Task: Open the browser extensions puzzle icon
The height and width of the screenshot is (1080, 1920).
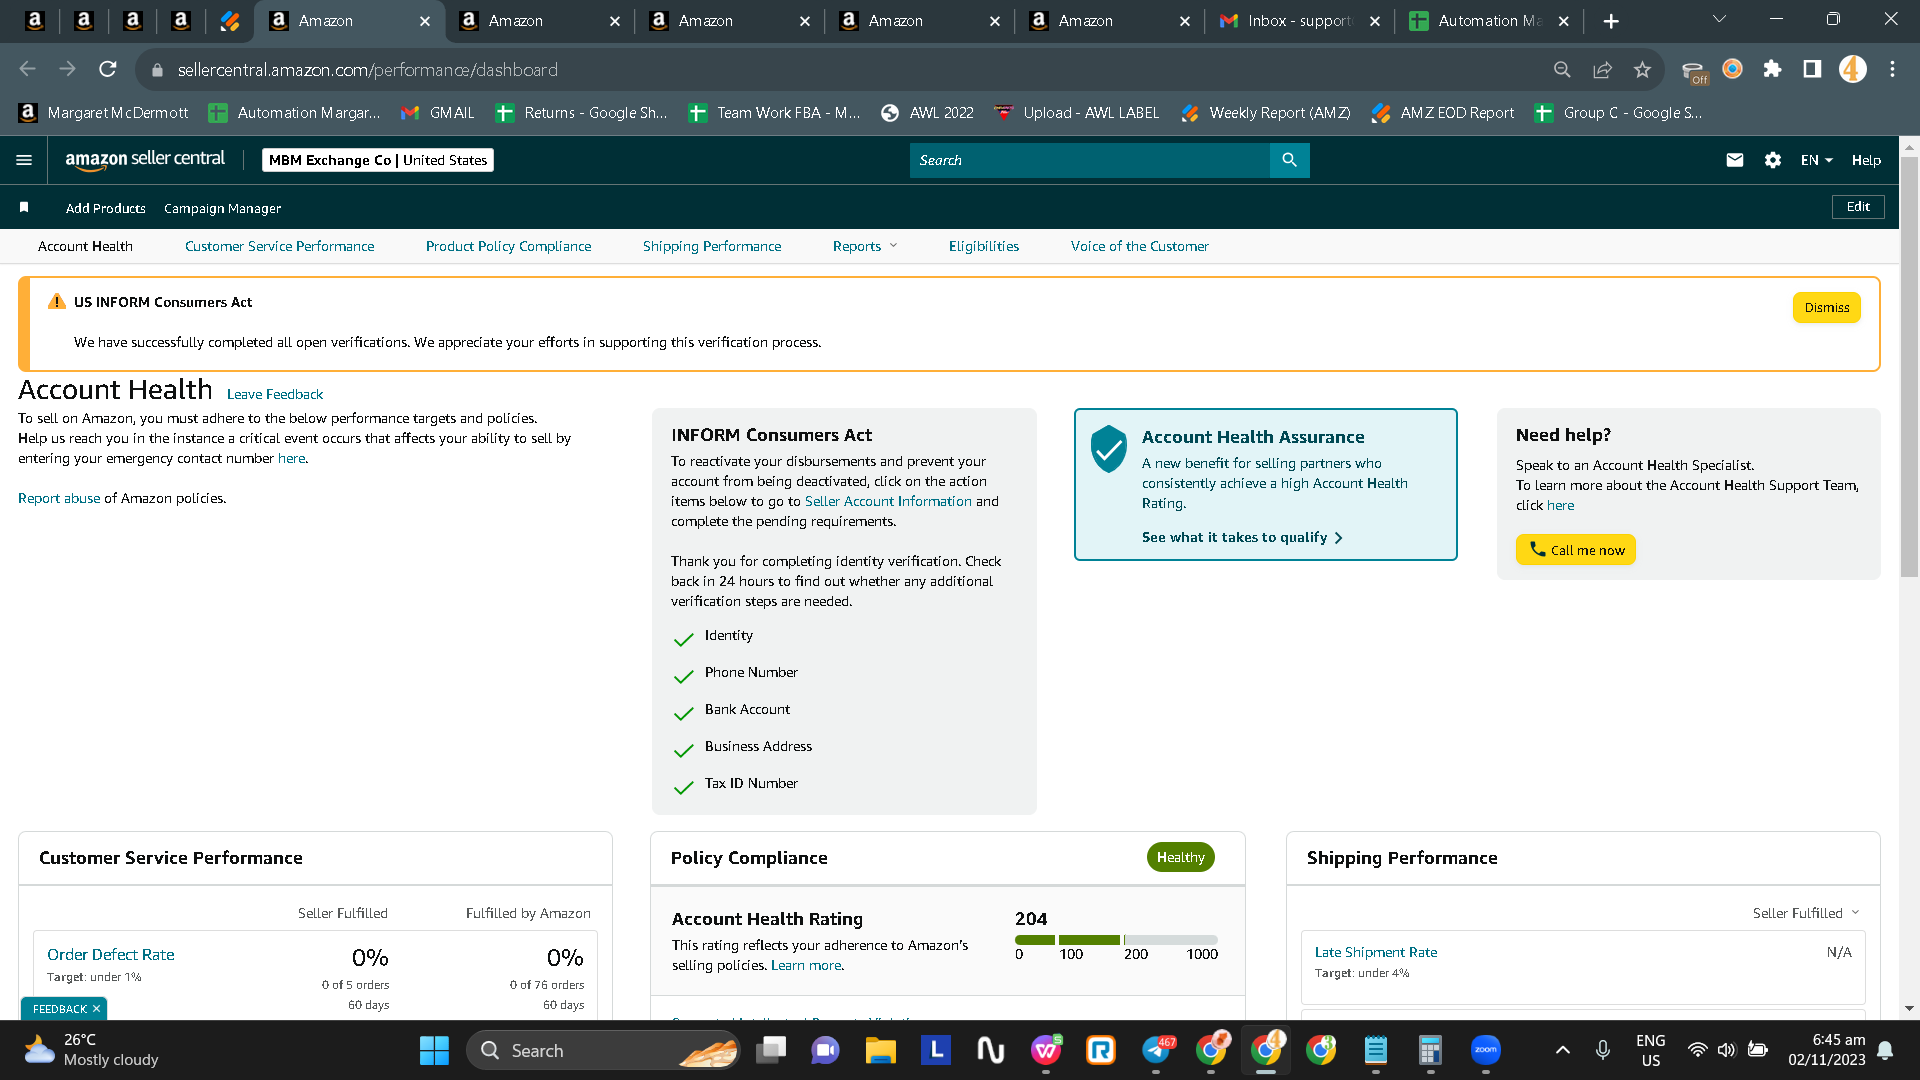Action: click(1772, 69)
